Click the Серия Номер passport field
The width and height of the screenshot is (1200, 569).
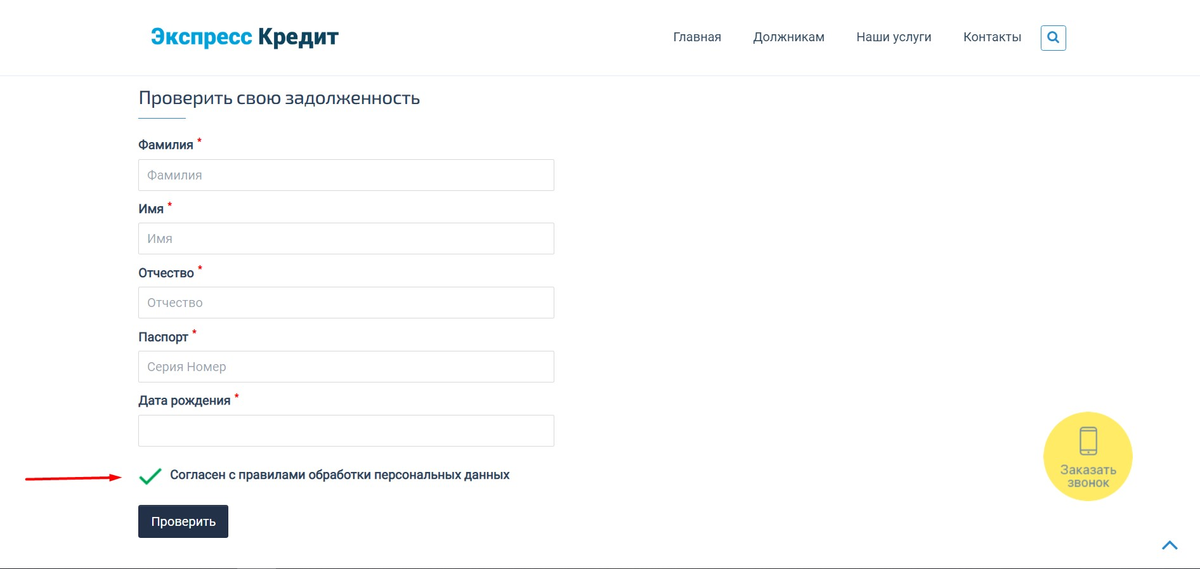[x=346, y=367]
